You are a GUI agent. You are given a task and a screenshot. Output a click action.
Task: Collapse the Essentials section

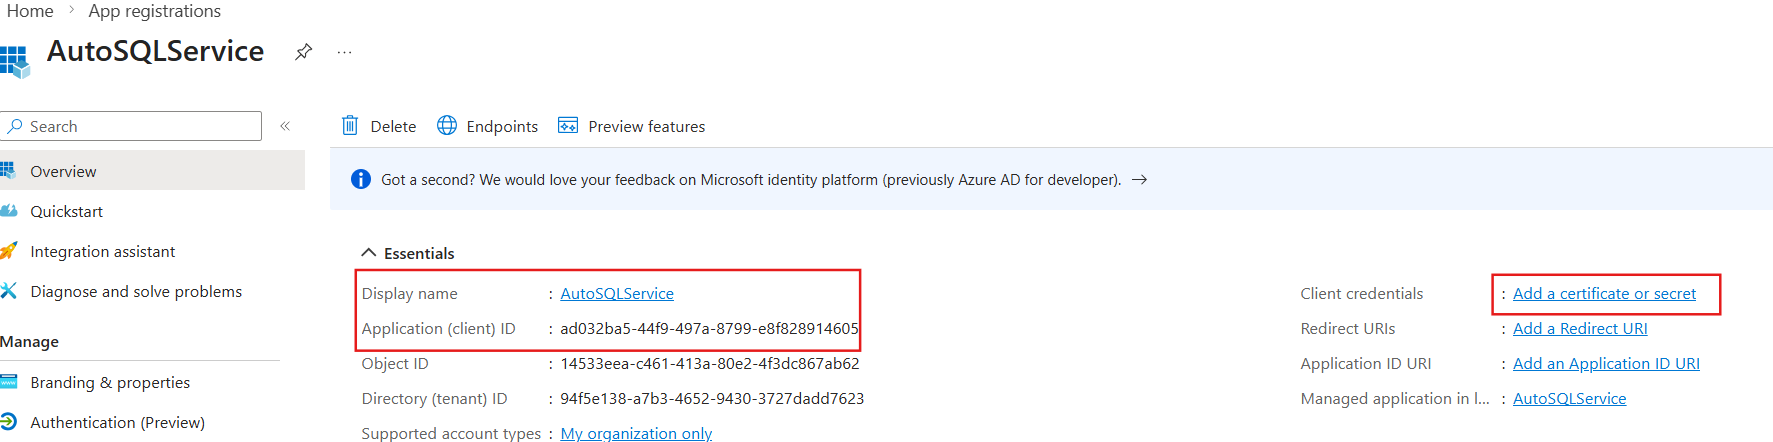[369, 253]
